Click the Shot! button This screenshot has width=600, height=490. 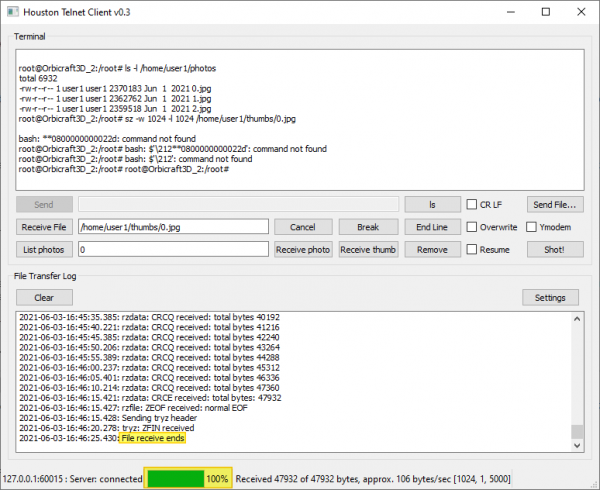pyautogui.click(x=555, y=249)
